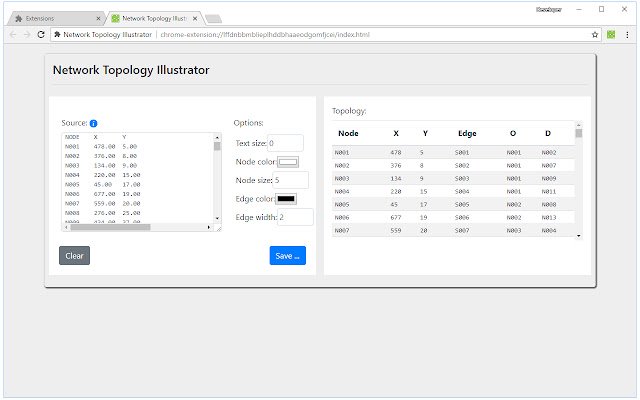The width and height of the screenshot is (640, 400).
Task: Open the Chrome three-dot menu
Action: tap(627, 35)
